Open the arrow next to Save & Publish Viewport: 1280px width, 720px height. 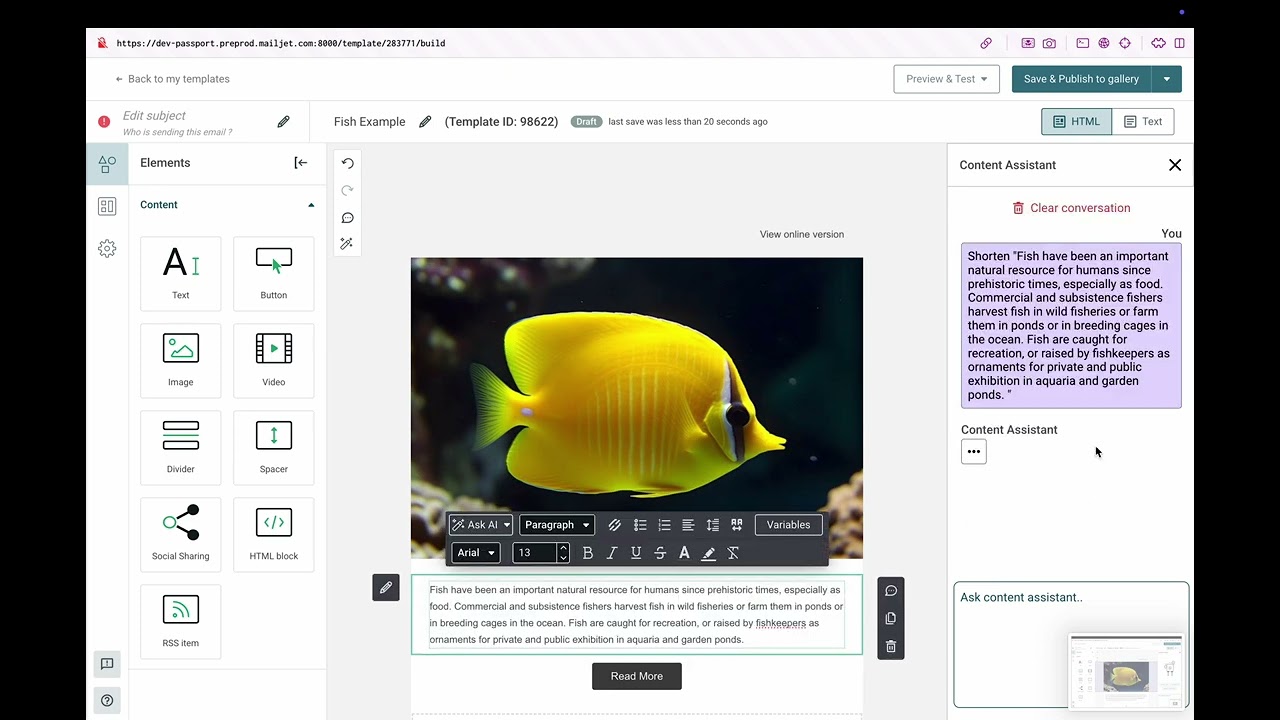(x=1167, y=79)
